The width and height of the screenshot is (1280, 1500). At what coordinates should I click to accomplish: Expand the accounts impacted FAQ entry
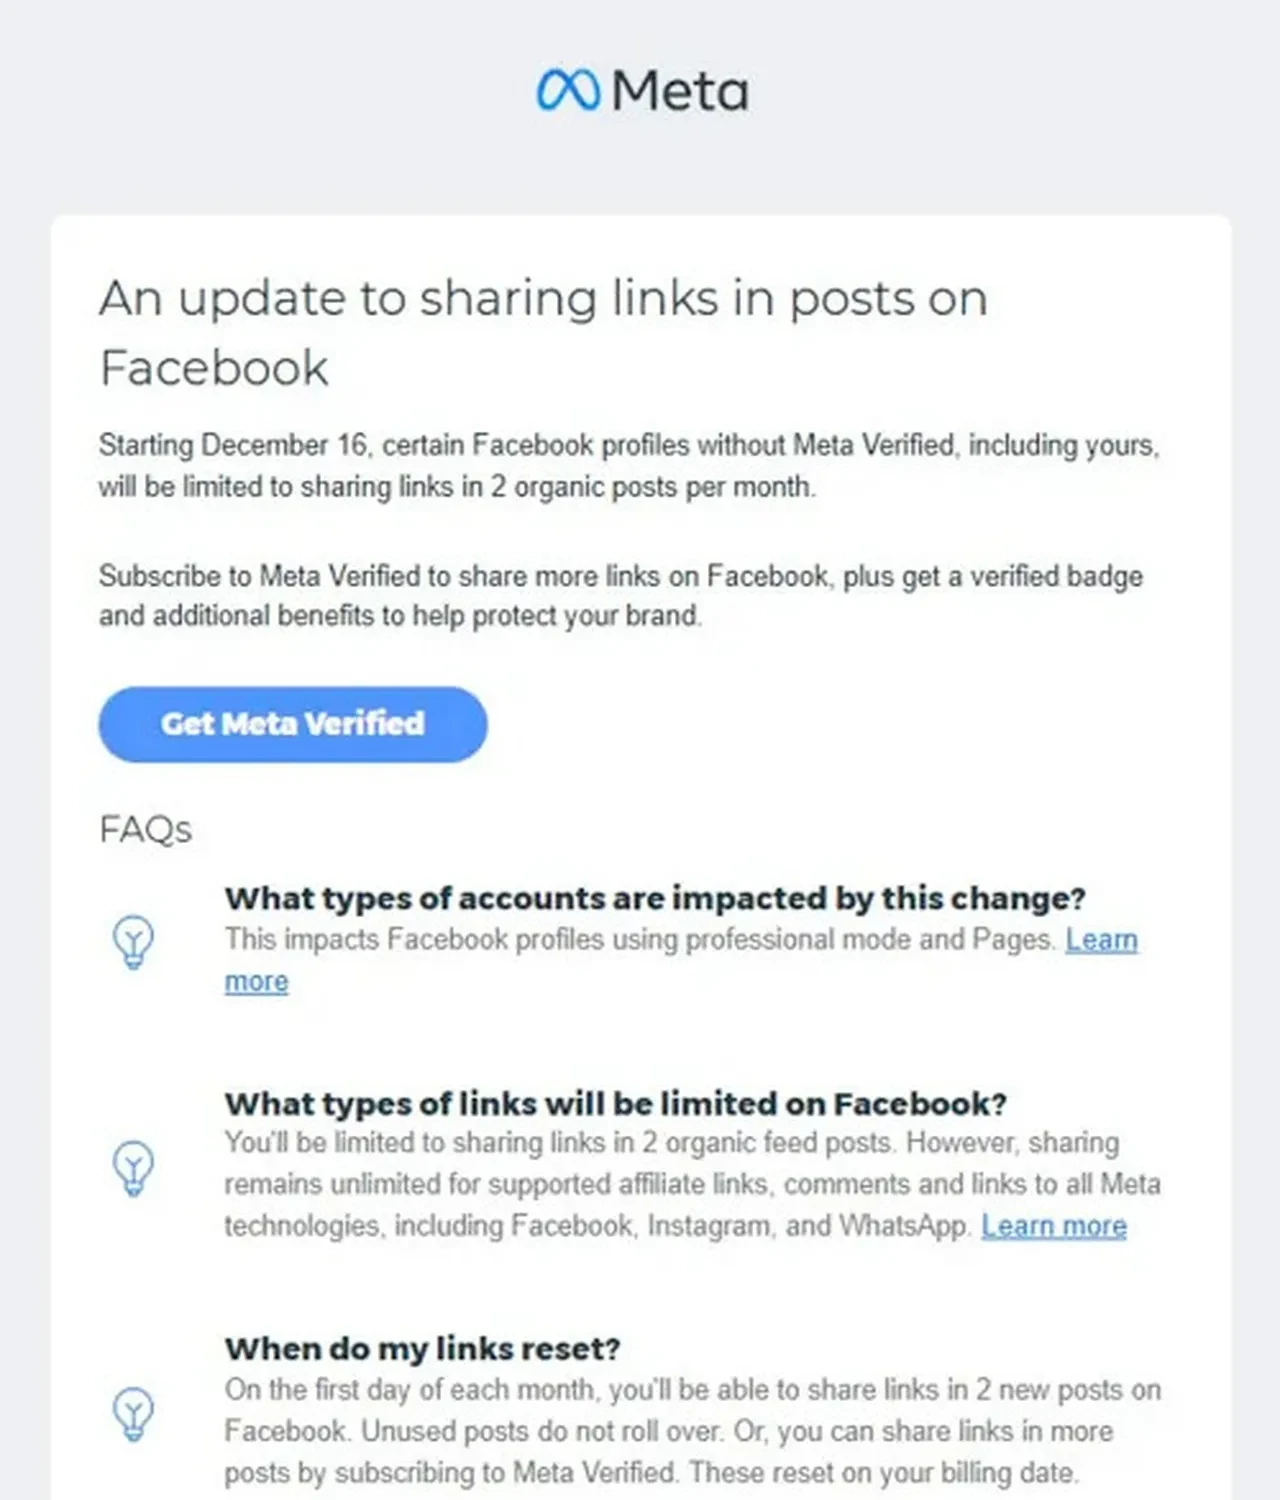655,898
